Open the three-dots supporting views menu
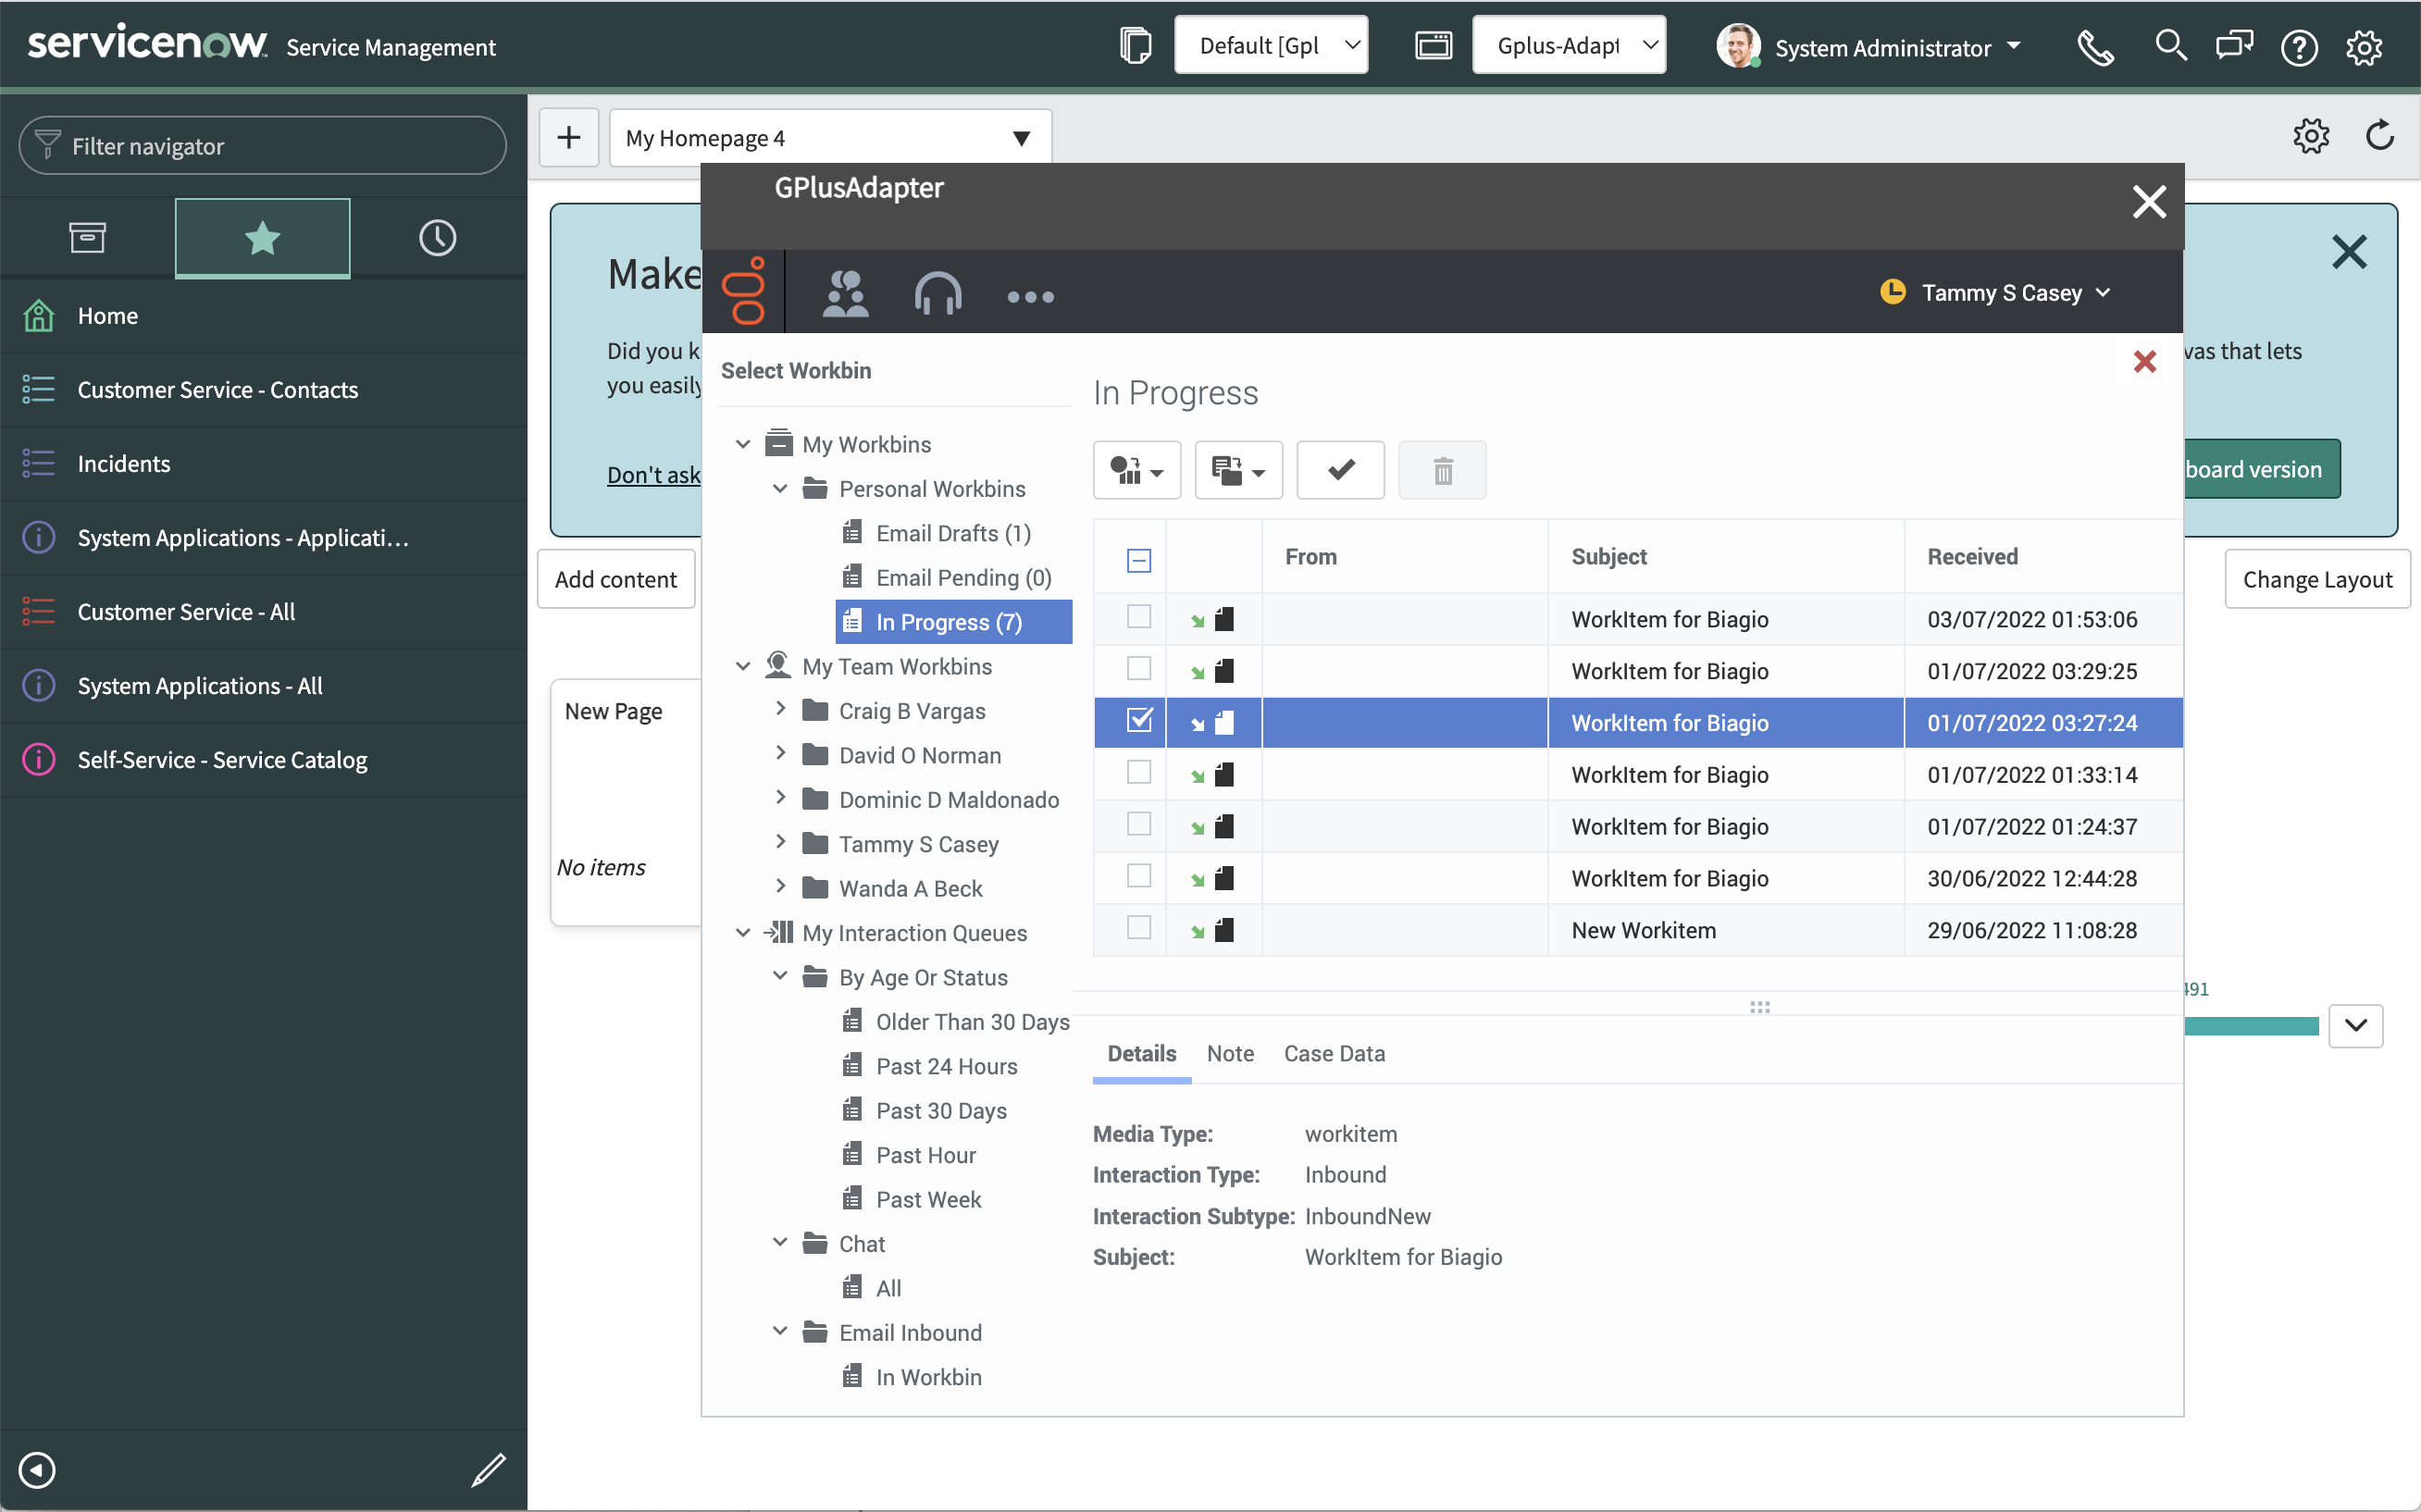Screen dimensions: 2421x1512 click(x=1031, y=297)
